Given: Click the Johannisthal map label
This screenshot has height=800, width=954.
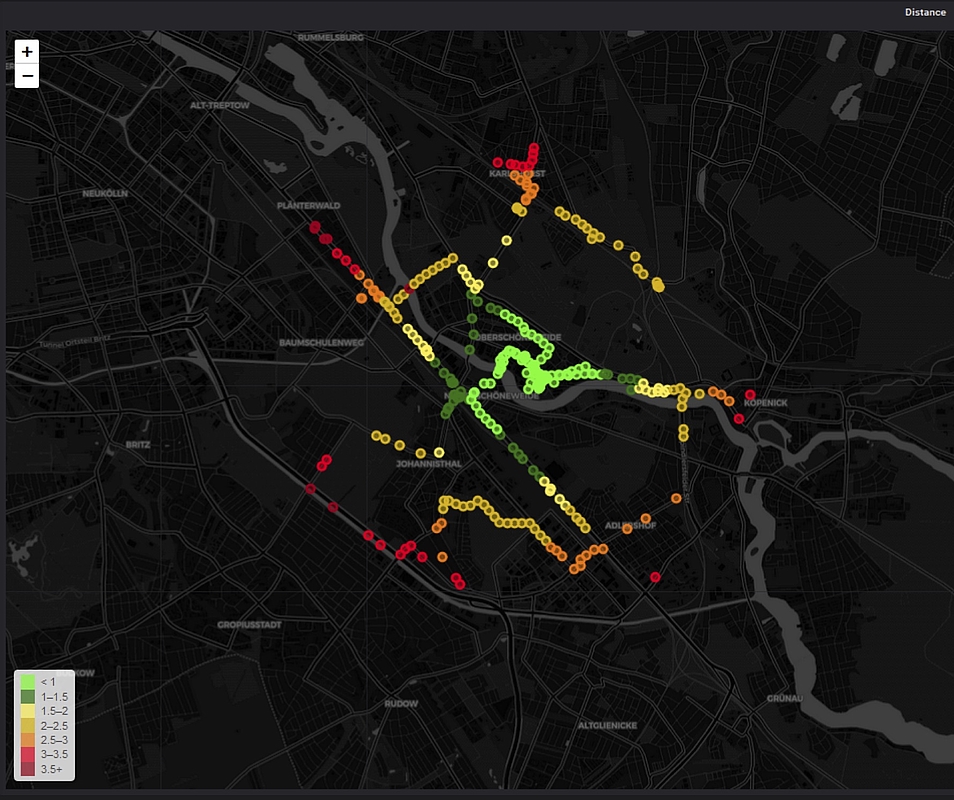Looking at the screenshot, I should (428, 464).
